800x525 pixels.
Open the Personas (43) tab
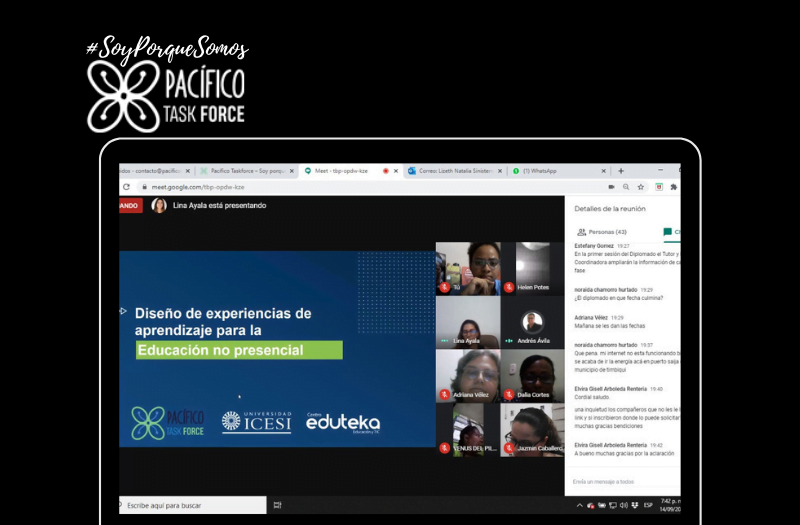coord(607,232)
